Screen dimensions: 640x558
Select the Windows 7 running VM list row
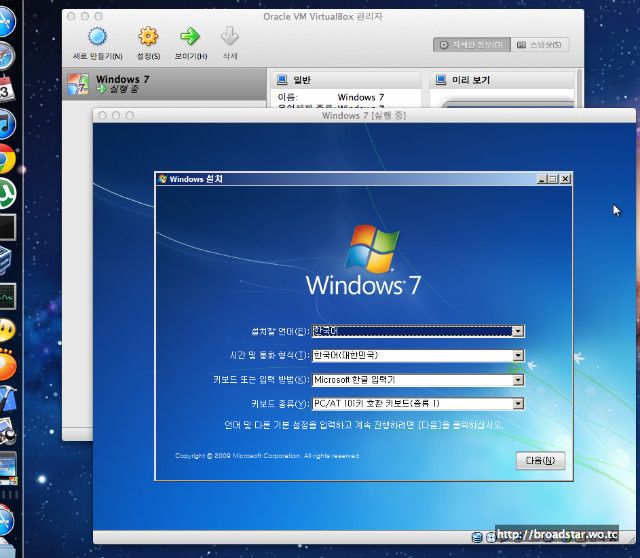[164, 84]
